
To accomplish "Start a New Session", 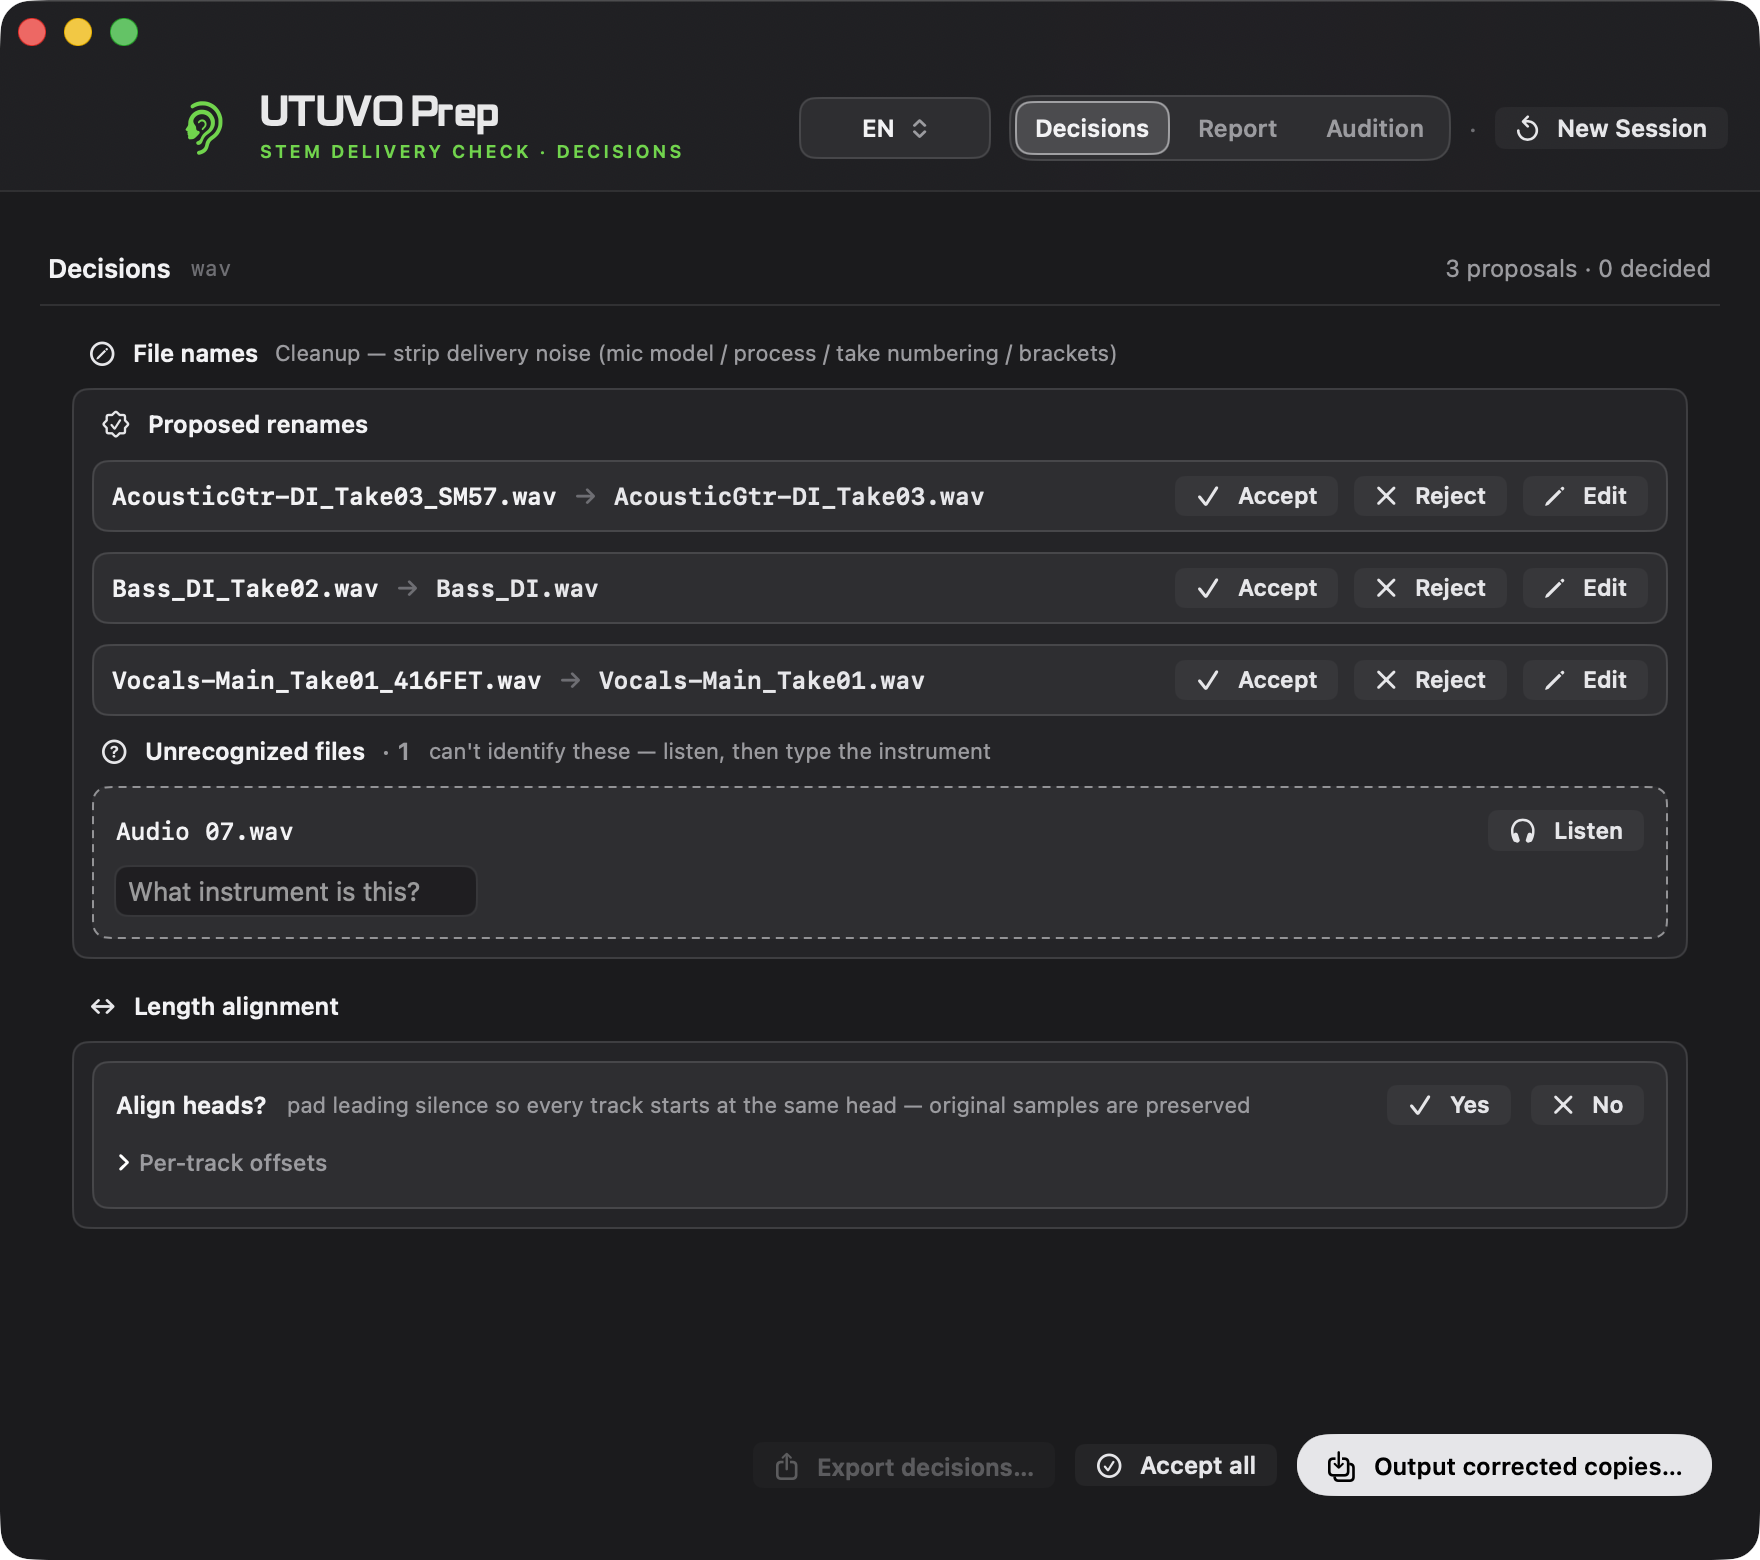I will click(1611, 128).
